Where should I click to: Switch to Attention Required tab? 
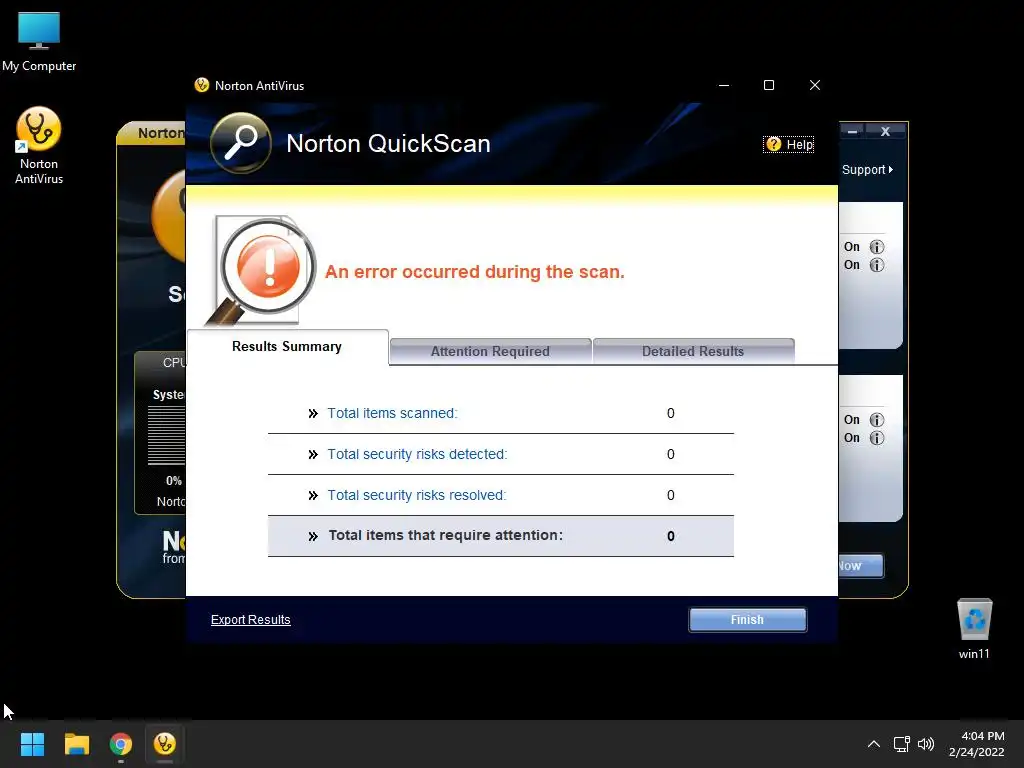490,351
